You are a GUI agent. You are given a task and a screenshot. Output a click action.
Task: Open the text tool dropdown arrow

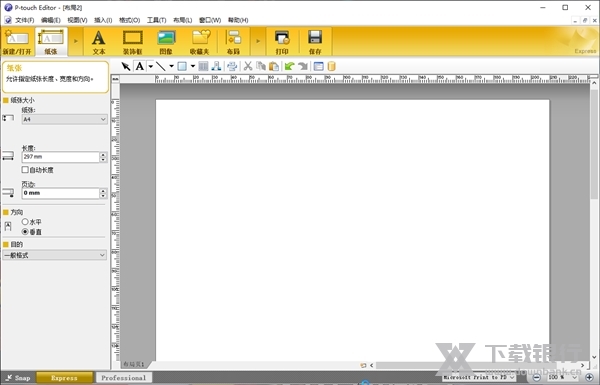pyautogui.click(x=150, y=66)
